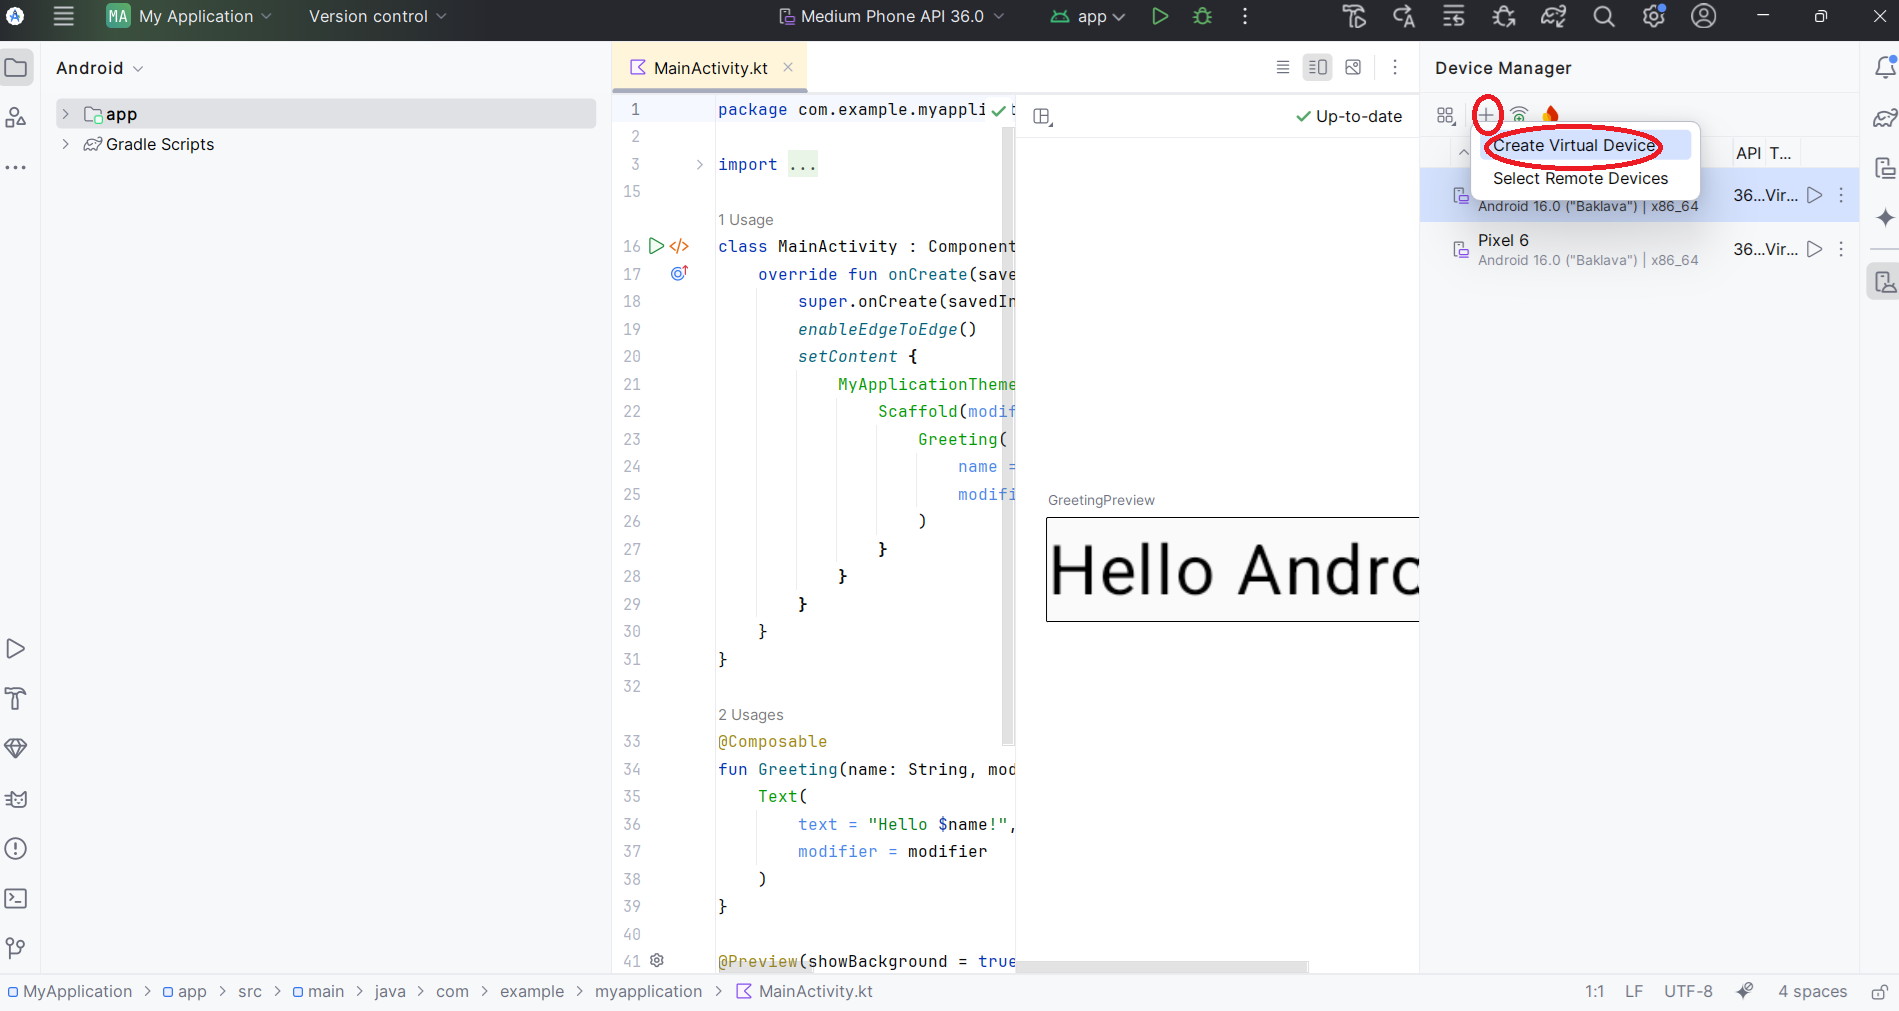Viewport: 1899px width, 1011px height.
Task: Select Create Virtual Device menu item
Action: click(1574, 146)
